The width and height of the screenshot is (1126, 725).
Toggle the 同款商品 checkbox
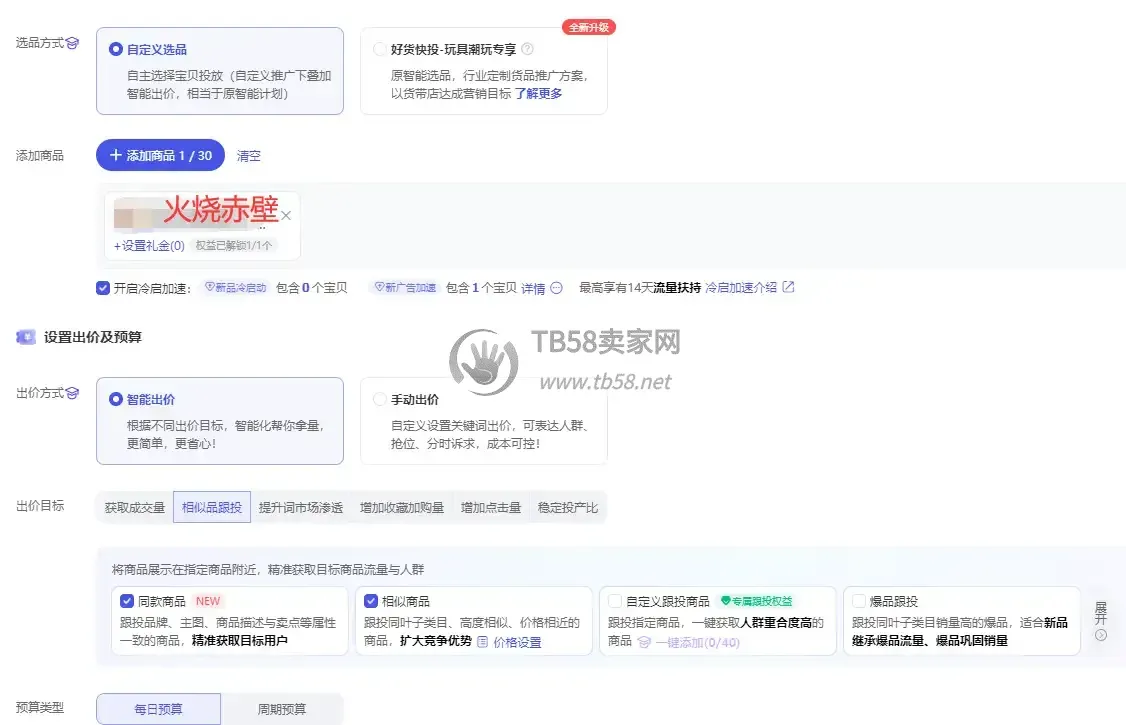[x=127, y=601]
